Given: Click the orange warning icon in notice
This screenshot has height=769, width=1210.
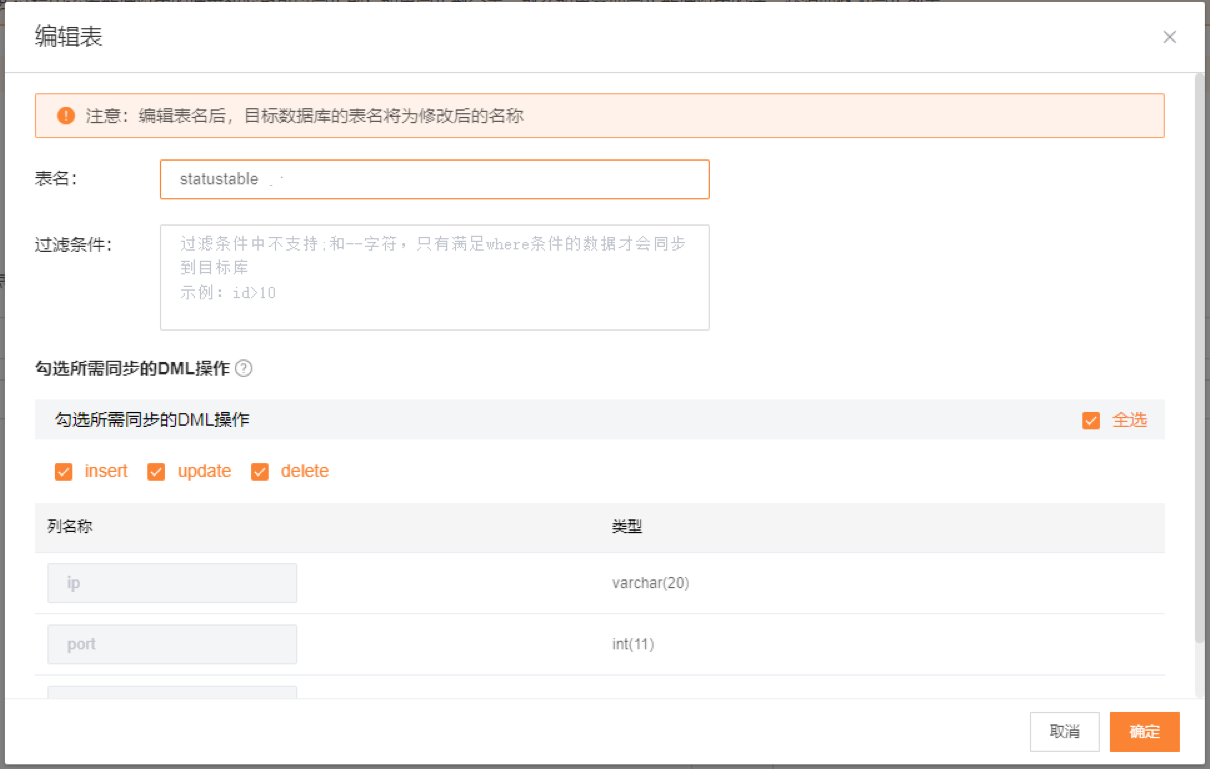Looking at the screenshot, I should [66, 116].
